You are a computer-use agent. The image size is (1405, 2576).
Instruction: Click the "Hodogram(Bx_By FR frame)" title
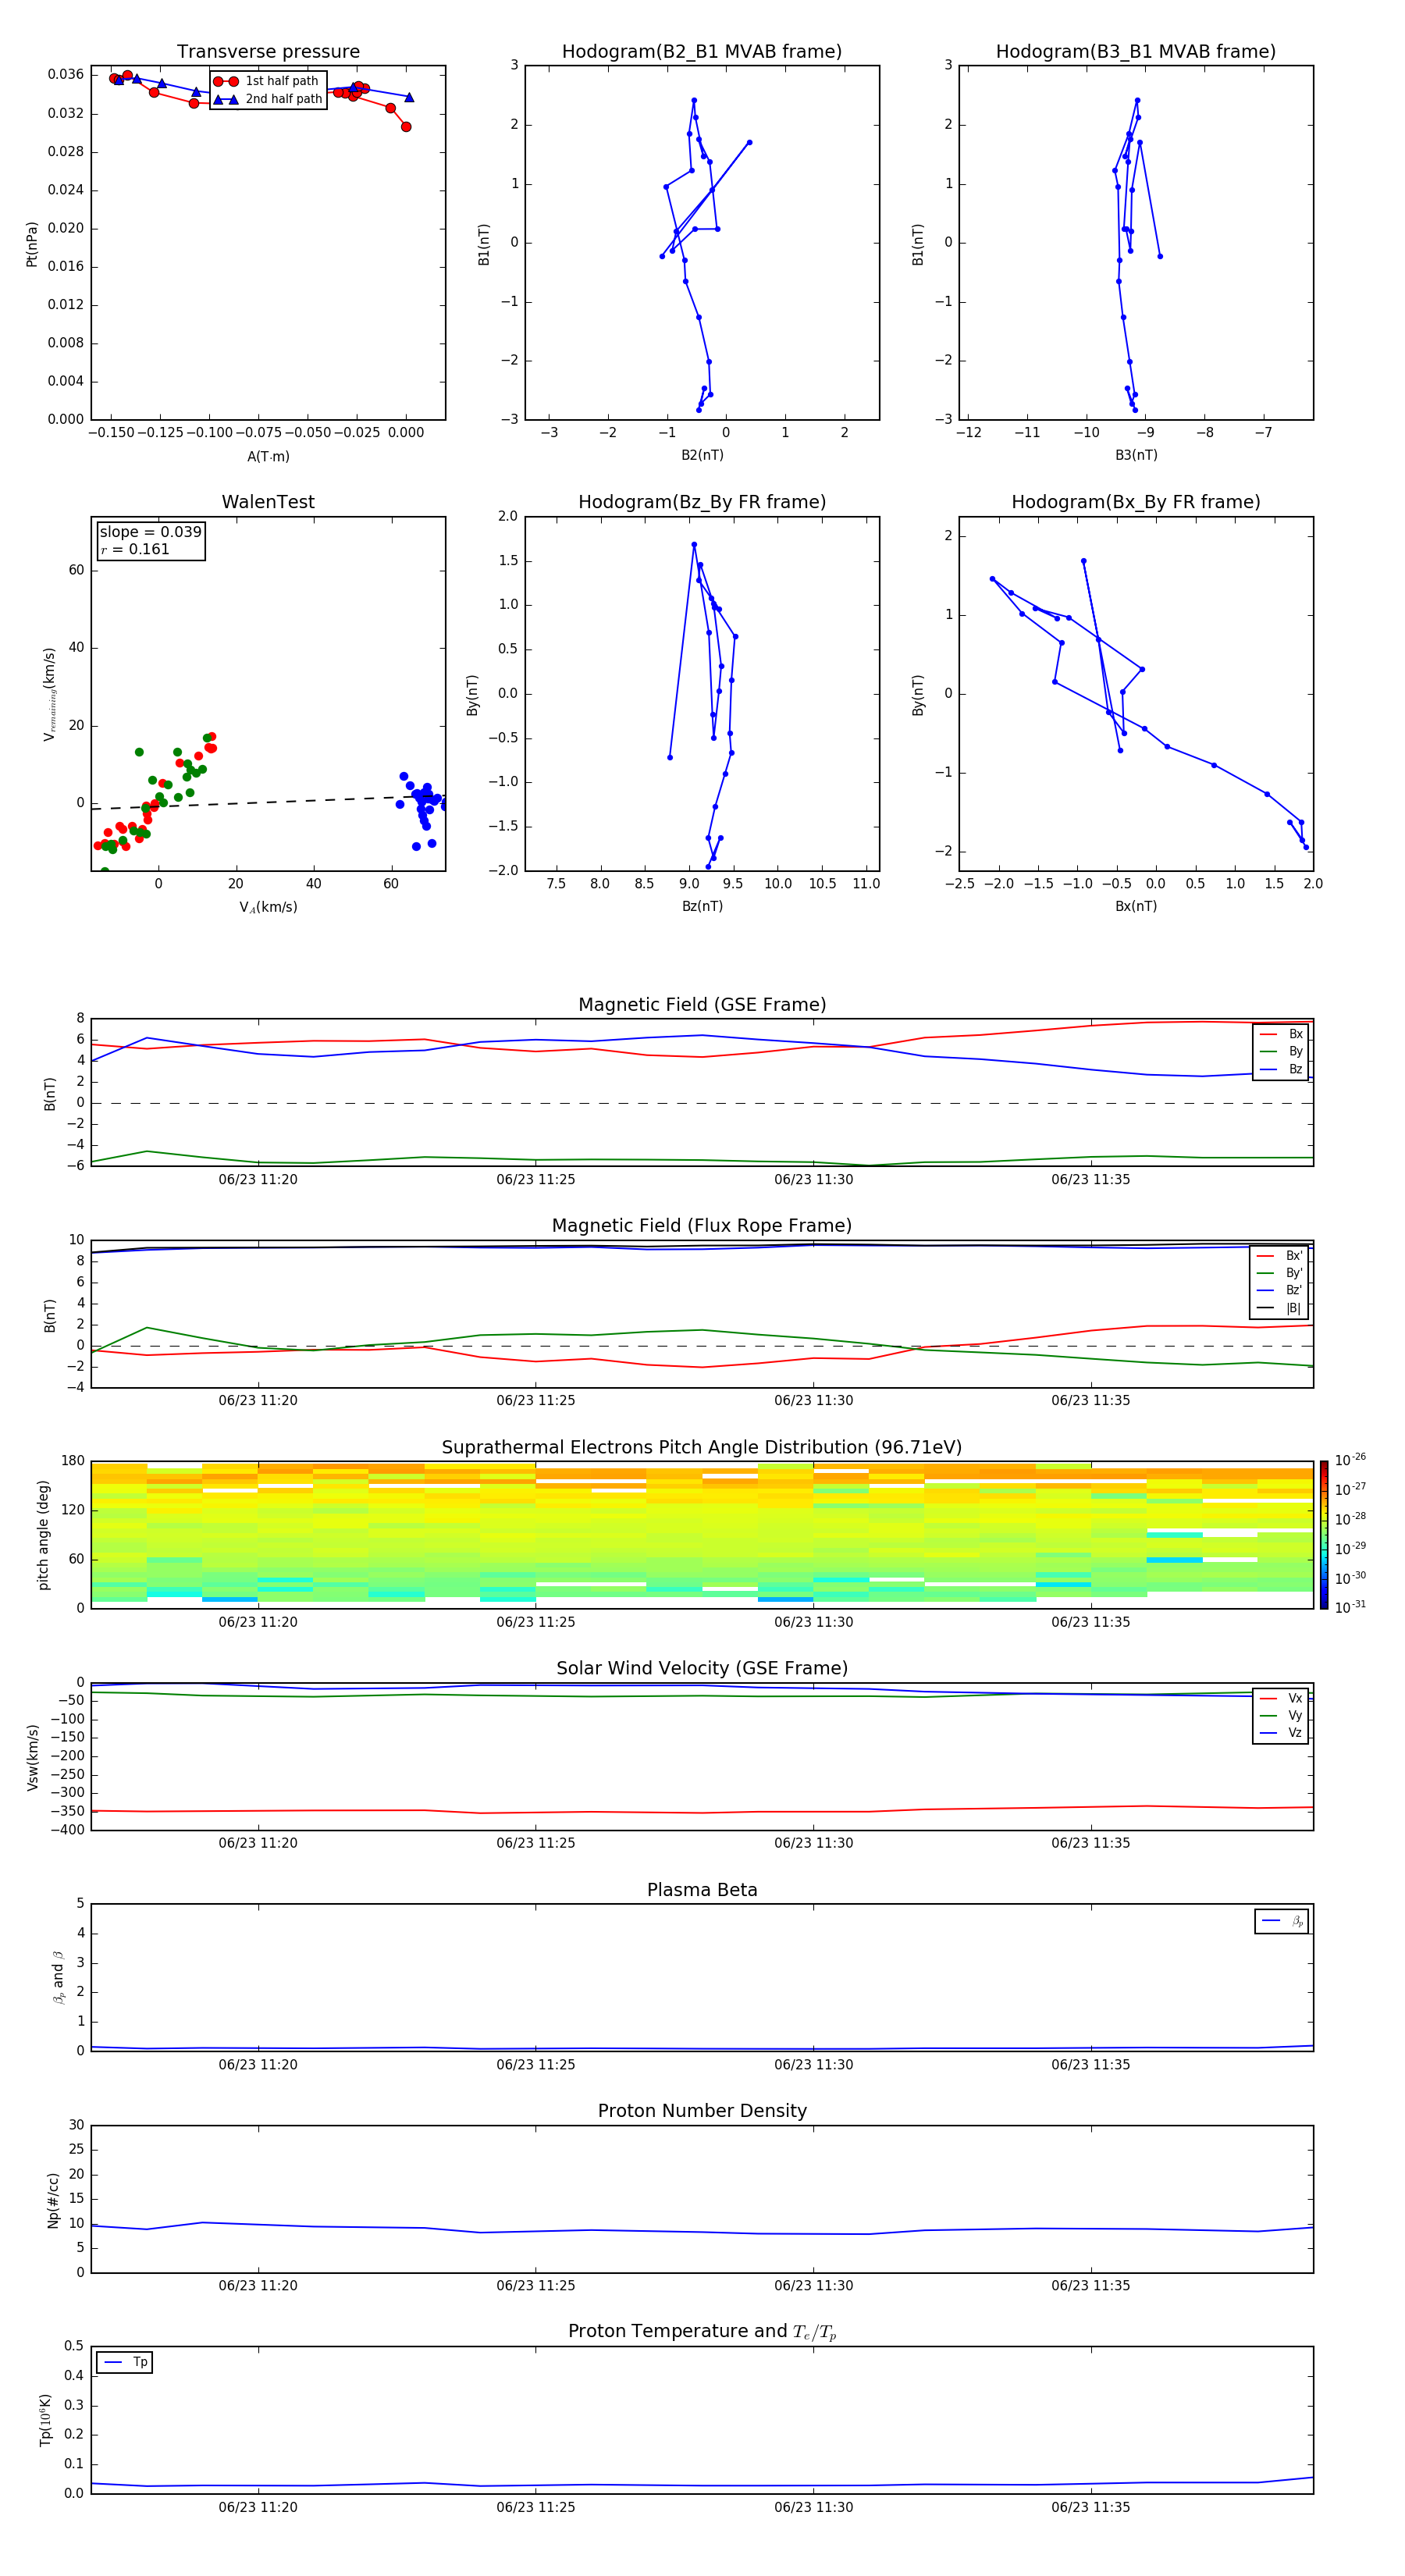(x=1136, y=502)
